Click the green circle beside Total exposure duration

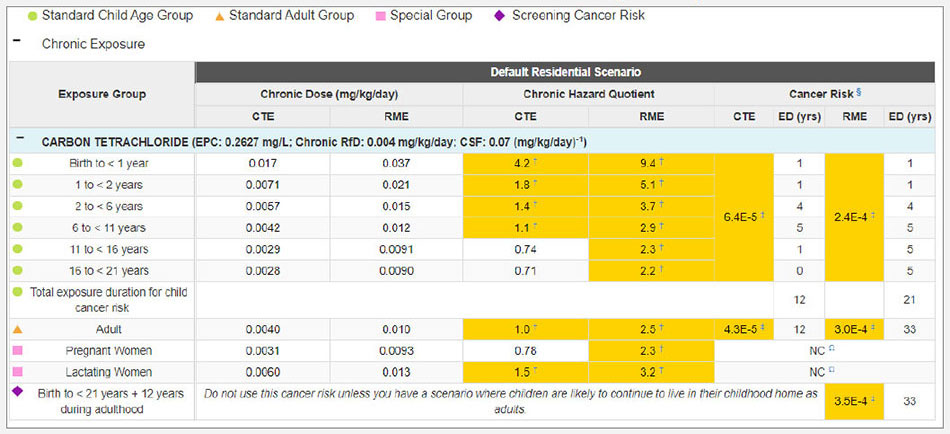[18, 292]
